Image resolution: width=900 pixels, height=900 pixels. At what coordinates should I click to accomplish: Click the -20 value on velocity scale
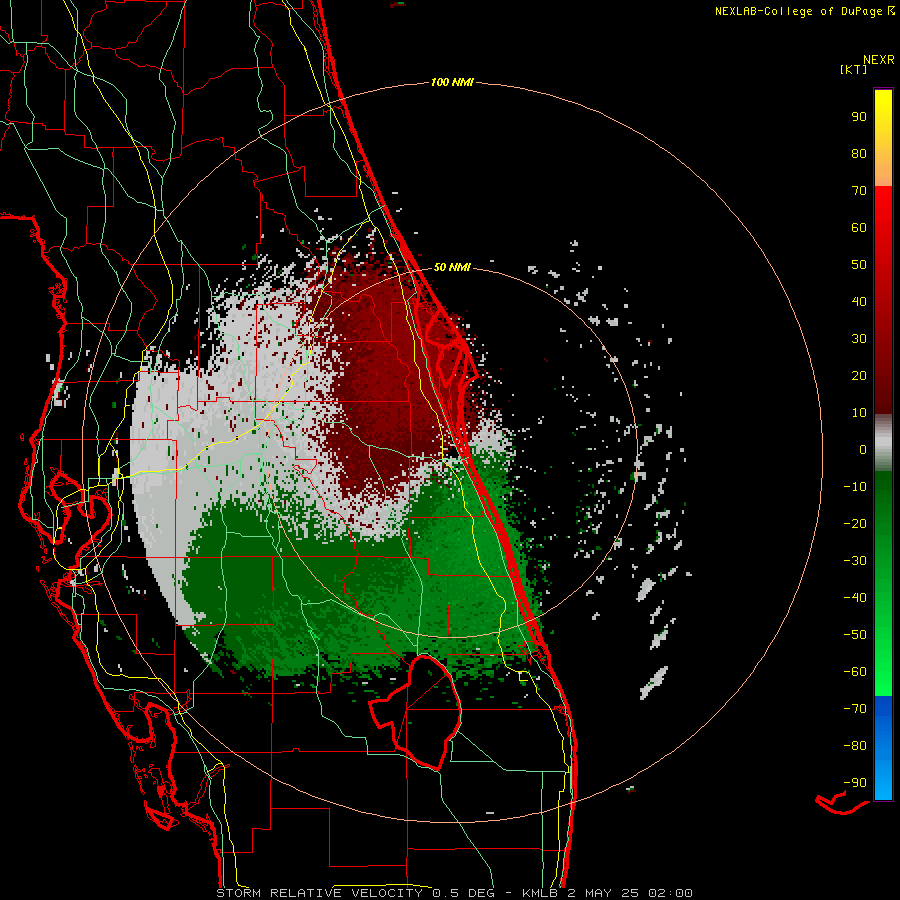click(x=855, y=524)
